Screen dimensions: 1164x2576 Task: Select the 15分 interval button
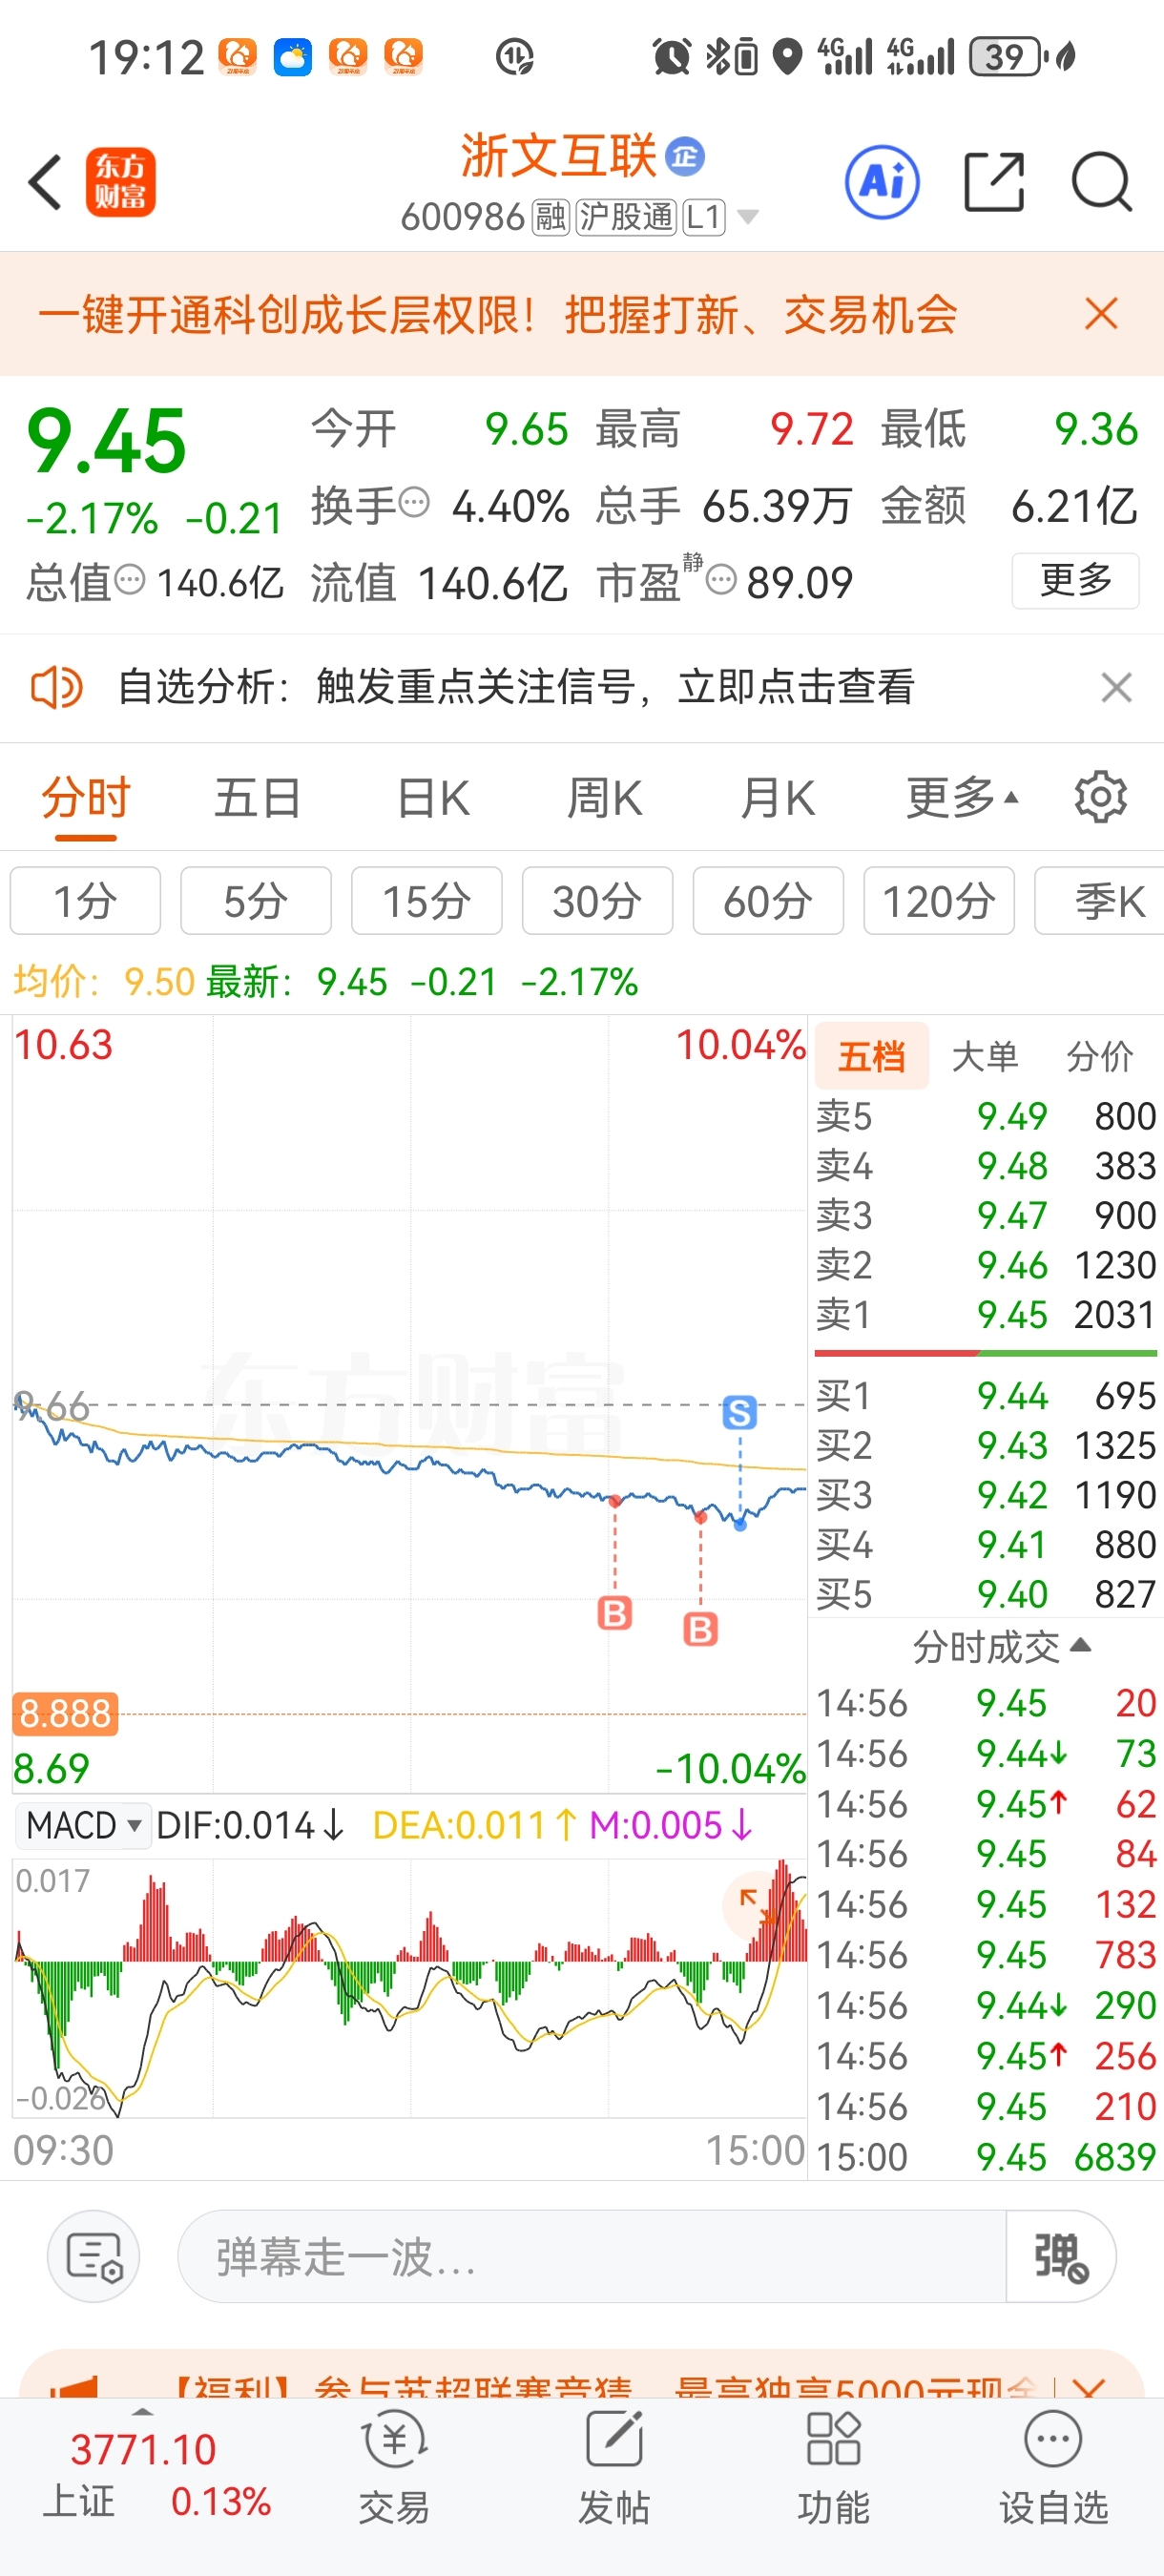(x=427, y=901)
